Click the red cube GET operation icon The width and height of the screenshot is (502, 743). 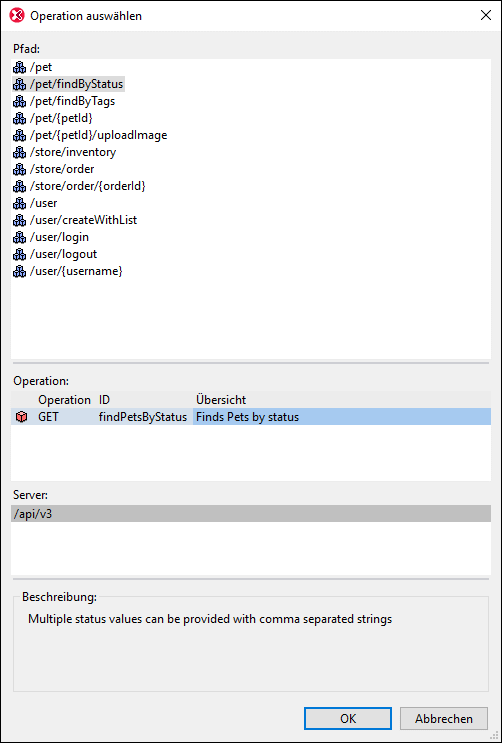point(21,417)
